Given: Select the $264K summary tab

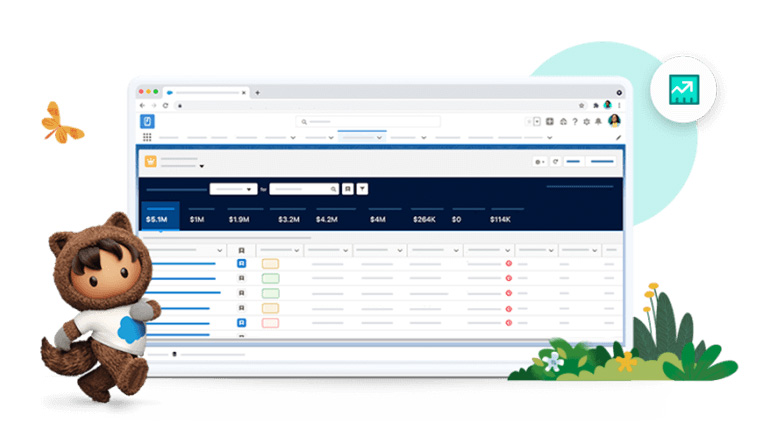Looking at the screenshot, I should point(423,219).
